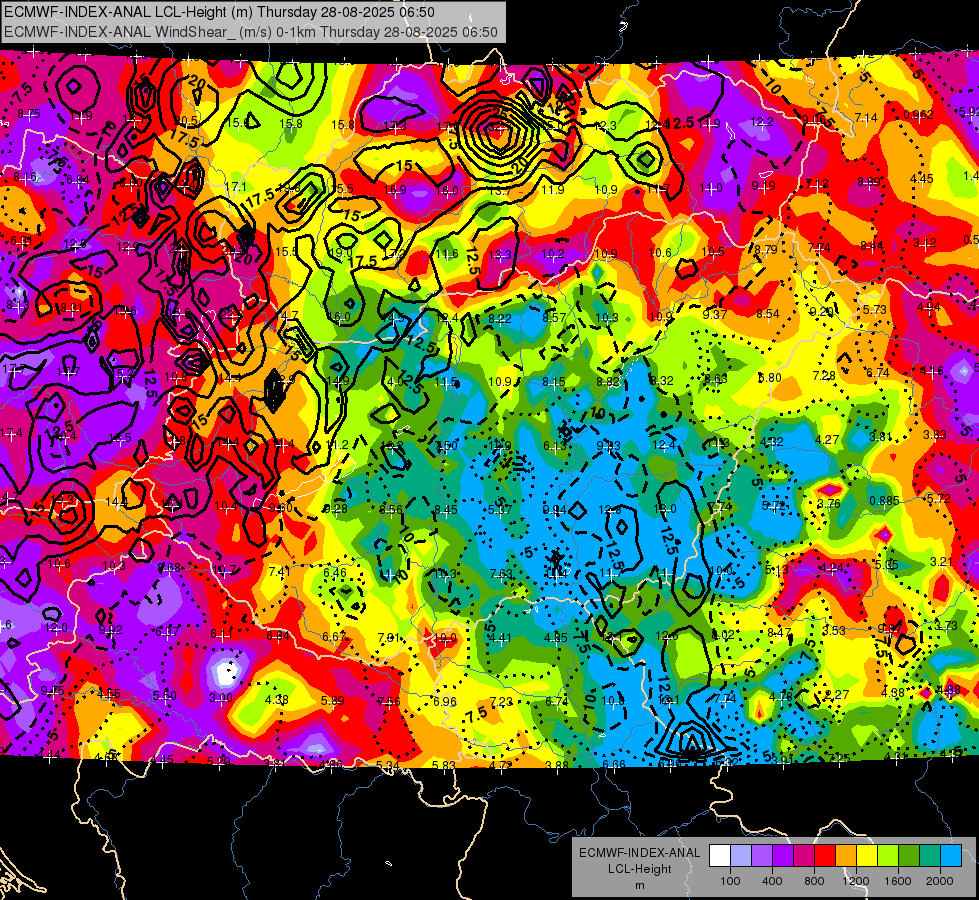
Task: Pick the vivid purple swatch right of 400
Action: pyautogui.click(x=782, y=856)
